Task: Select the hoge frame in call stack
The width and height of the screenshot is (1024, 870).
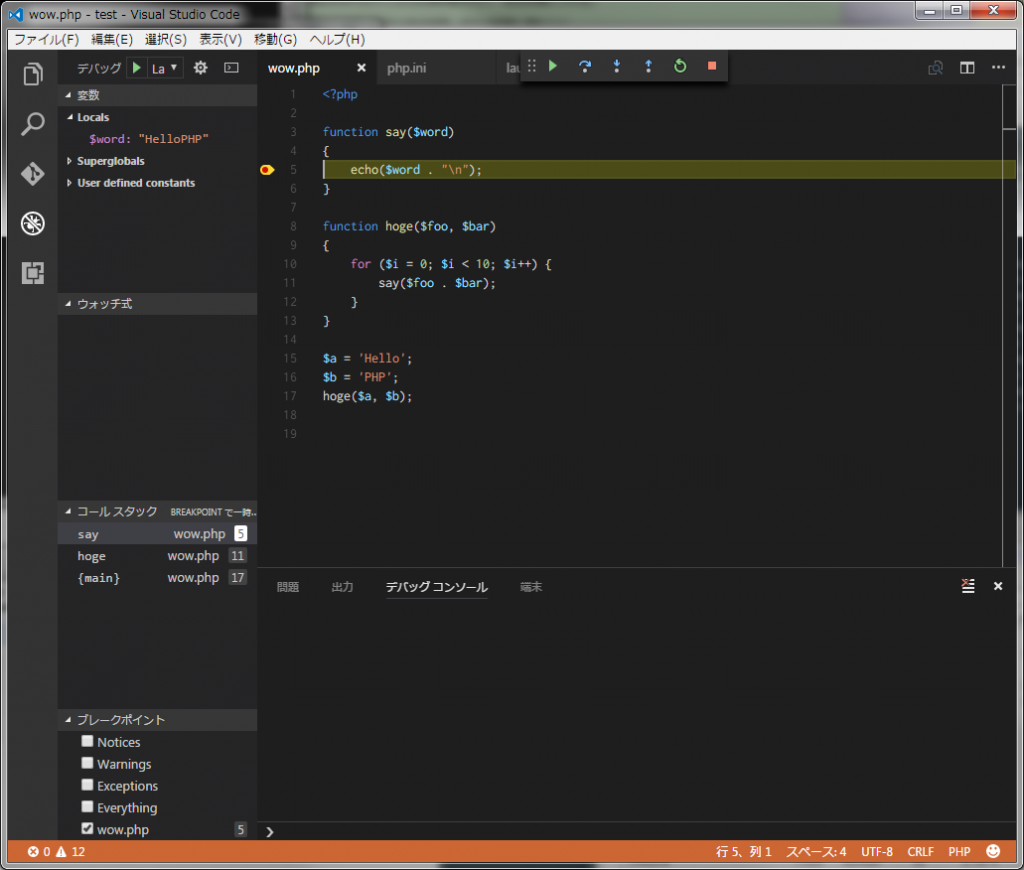Action: pos(157,556)
